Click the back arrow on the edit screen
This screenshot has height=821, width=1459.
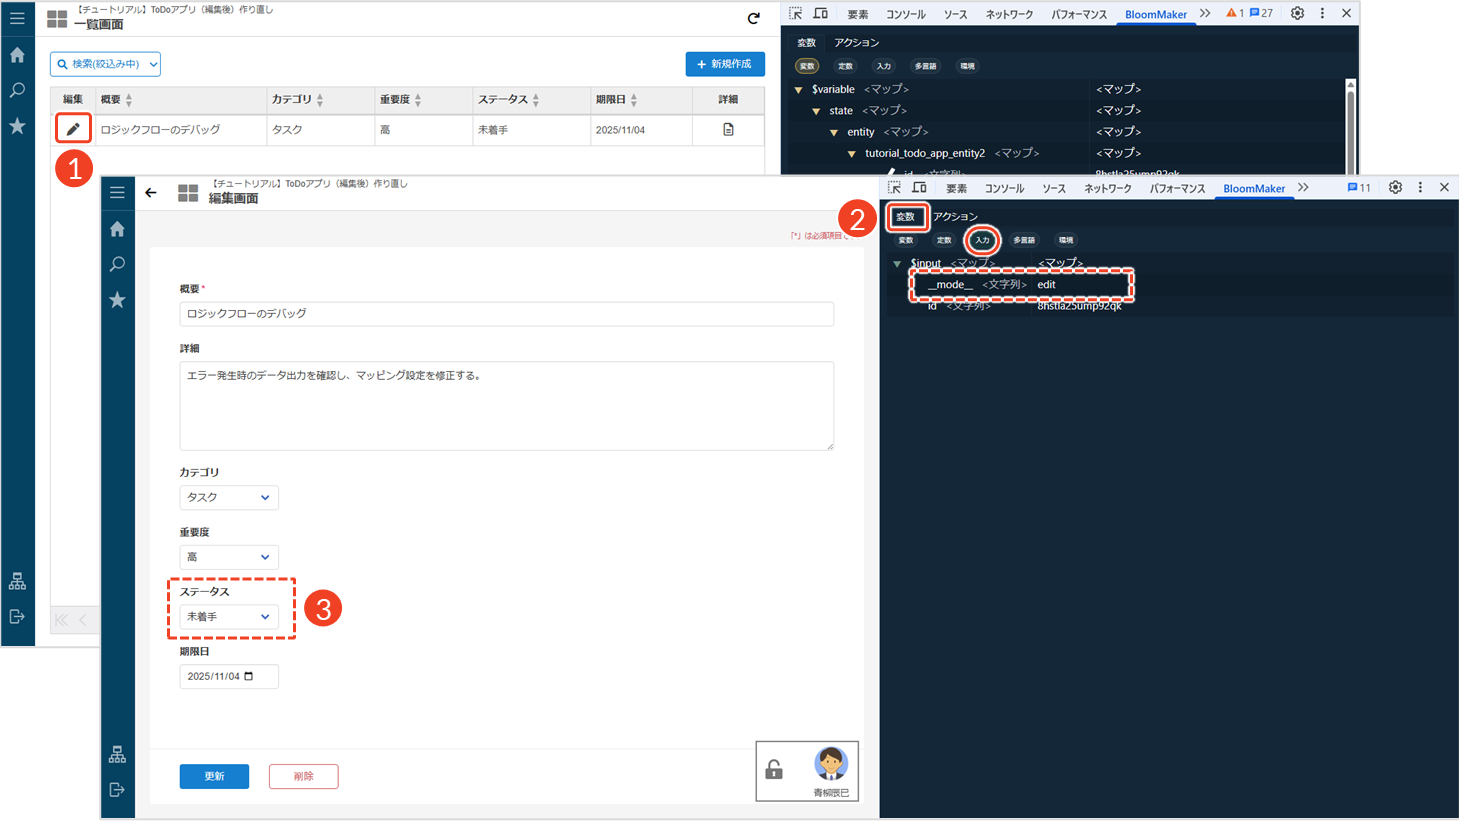(151, 193)
